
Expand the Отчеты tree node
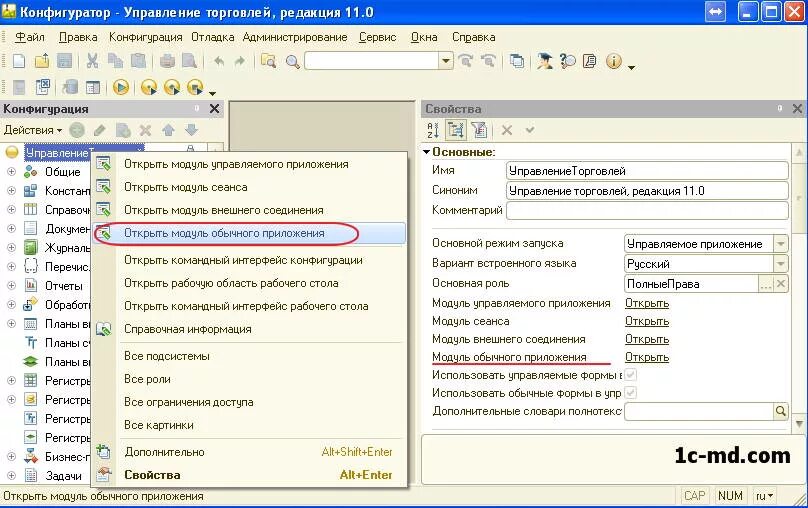click(x=11, y=285)
